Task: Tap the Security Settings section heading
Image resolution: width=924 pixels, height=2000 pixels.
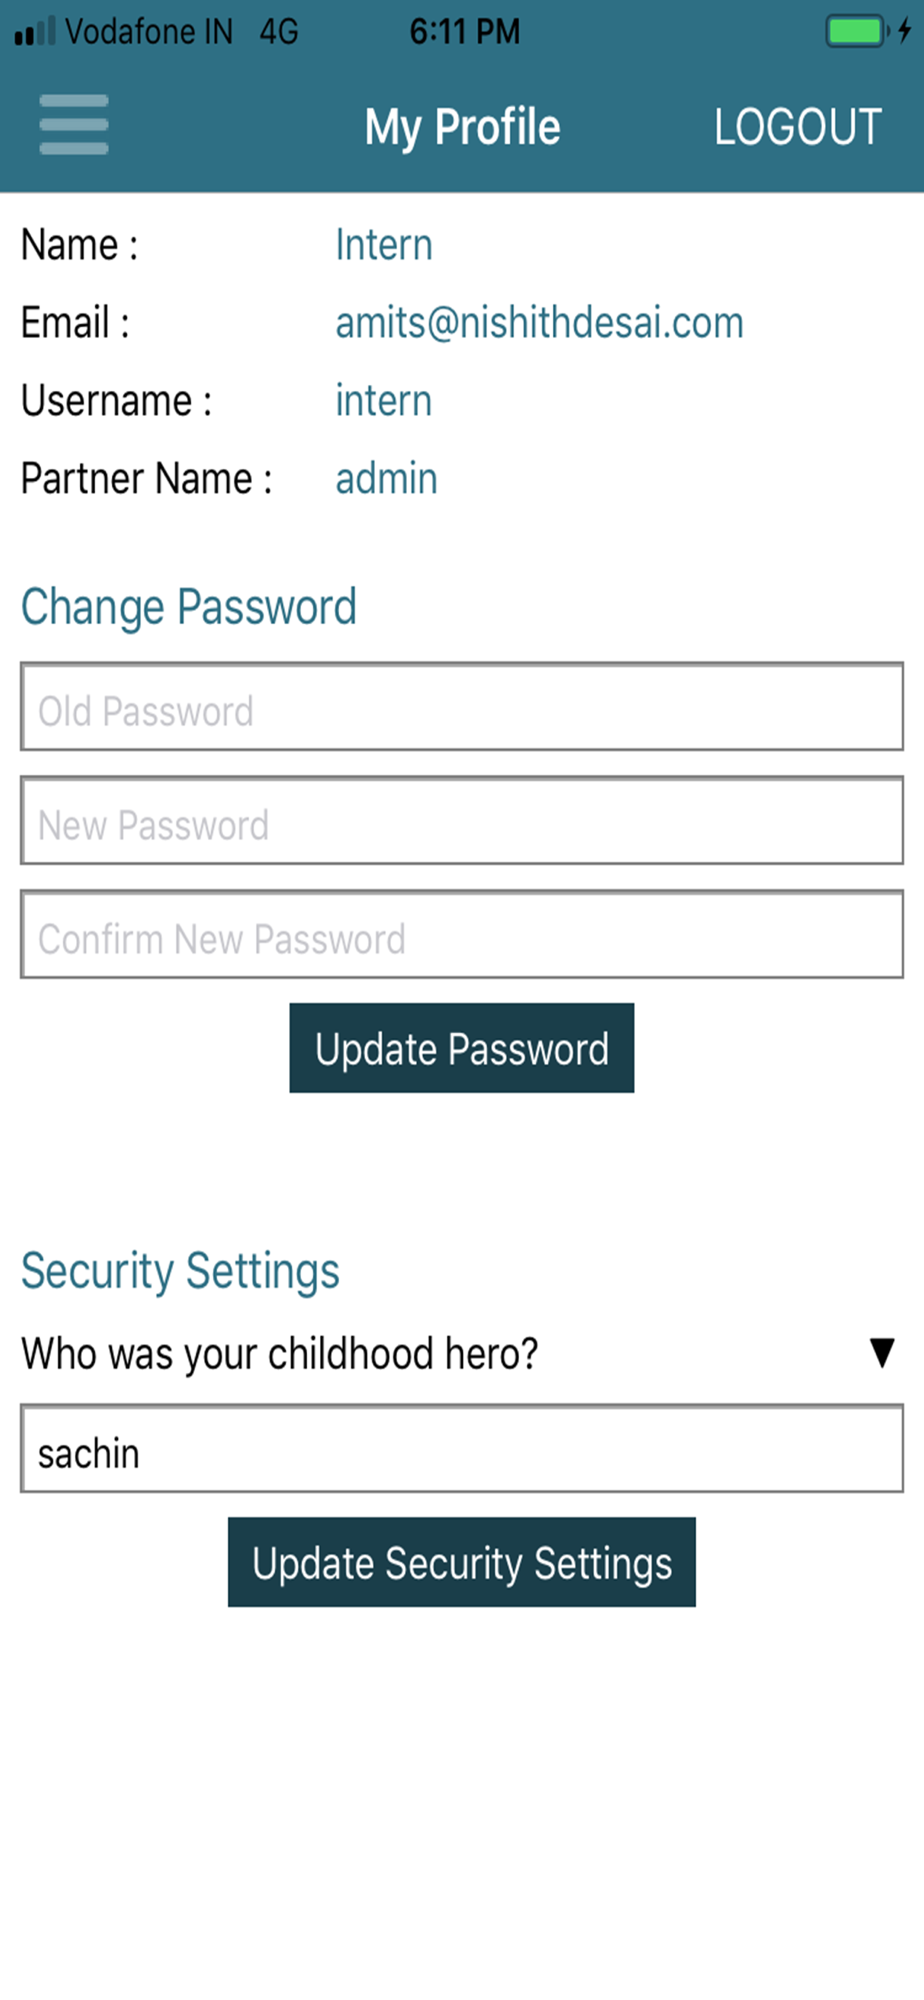Action: pyautogui.click(x=181, y=1271)
